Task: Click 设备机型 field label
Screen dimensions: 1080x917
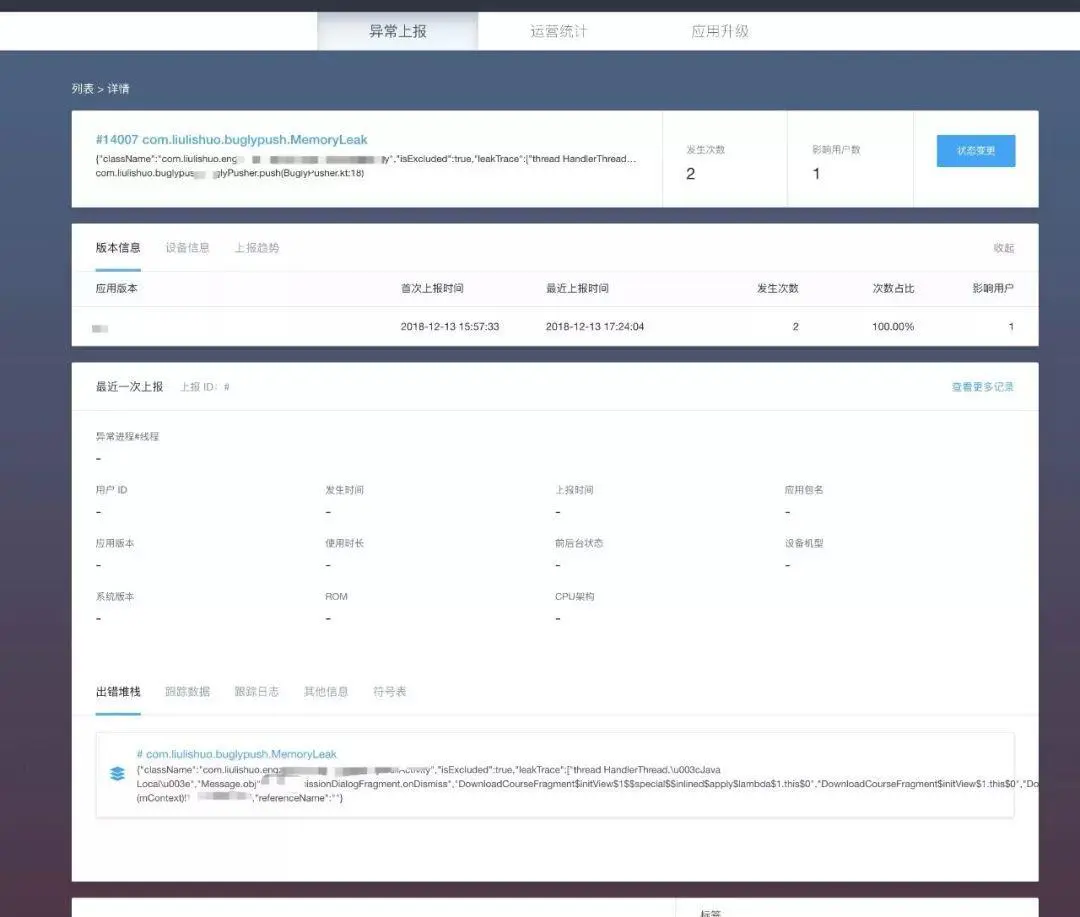Action: (x=804, y=543)
